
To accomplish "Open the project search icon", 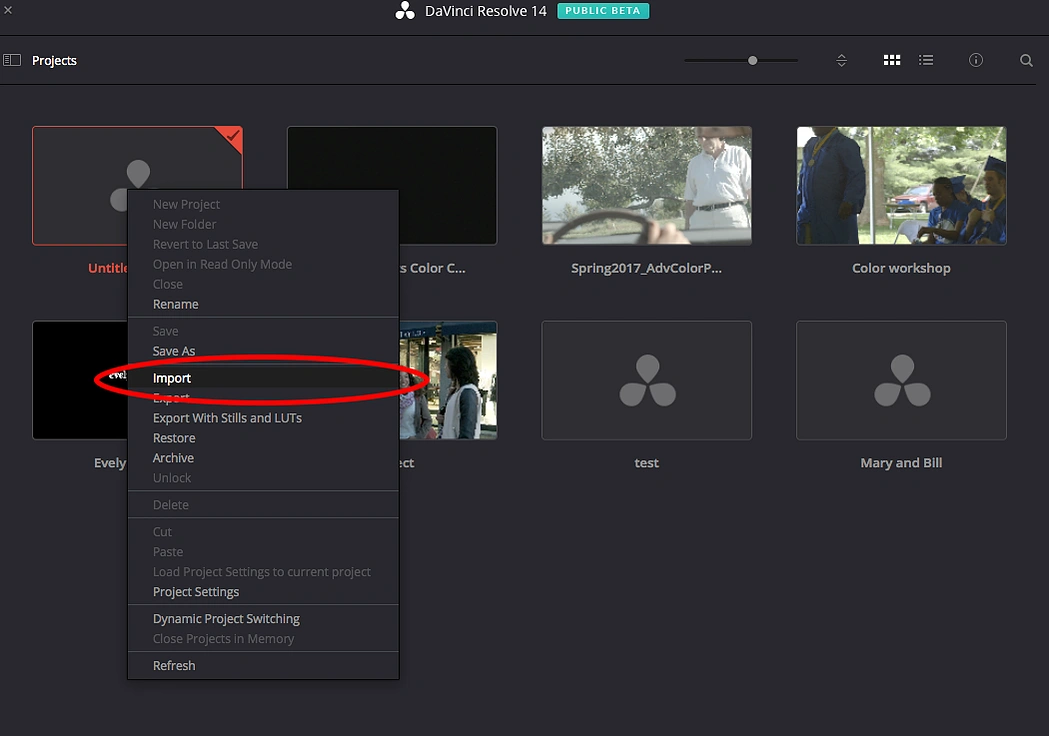I will 1026,60.
